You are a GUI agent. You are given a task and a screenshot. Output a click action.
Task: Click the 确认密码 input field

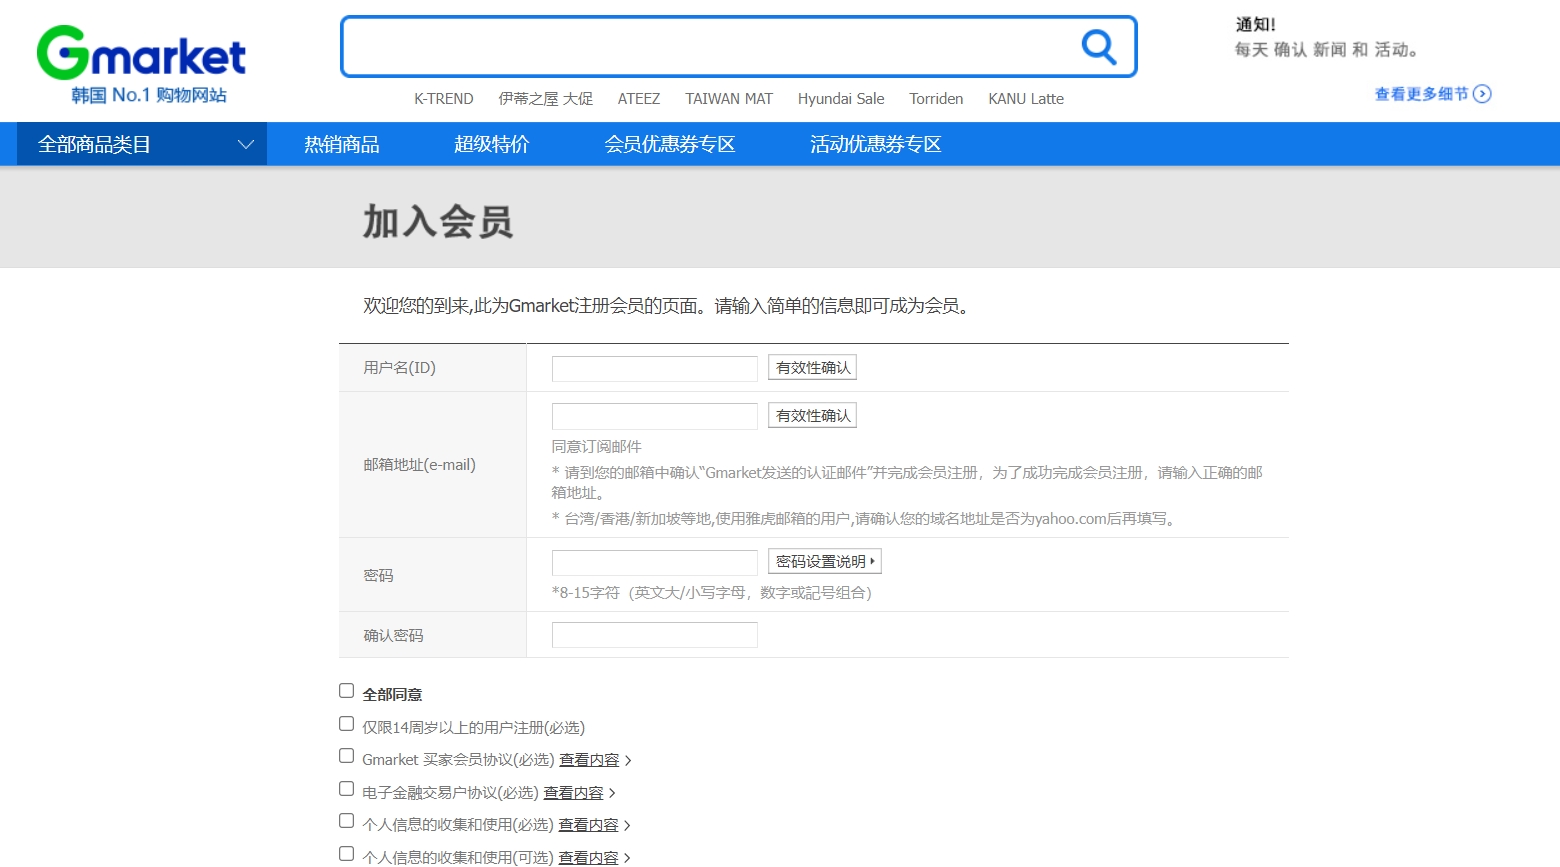pos(654,634)
